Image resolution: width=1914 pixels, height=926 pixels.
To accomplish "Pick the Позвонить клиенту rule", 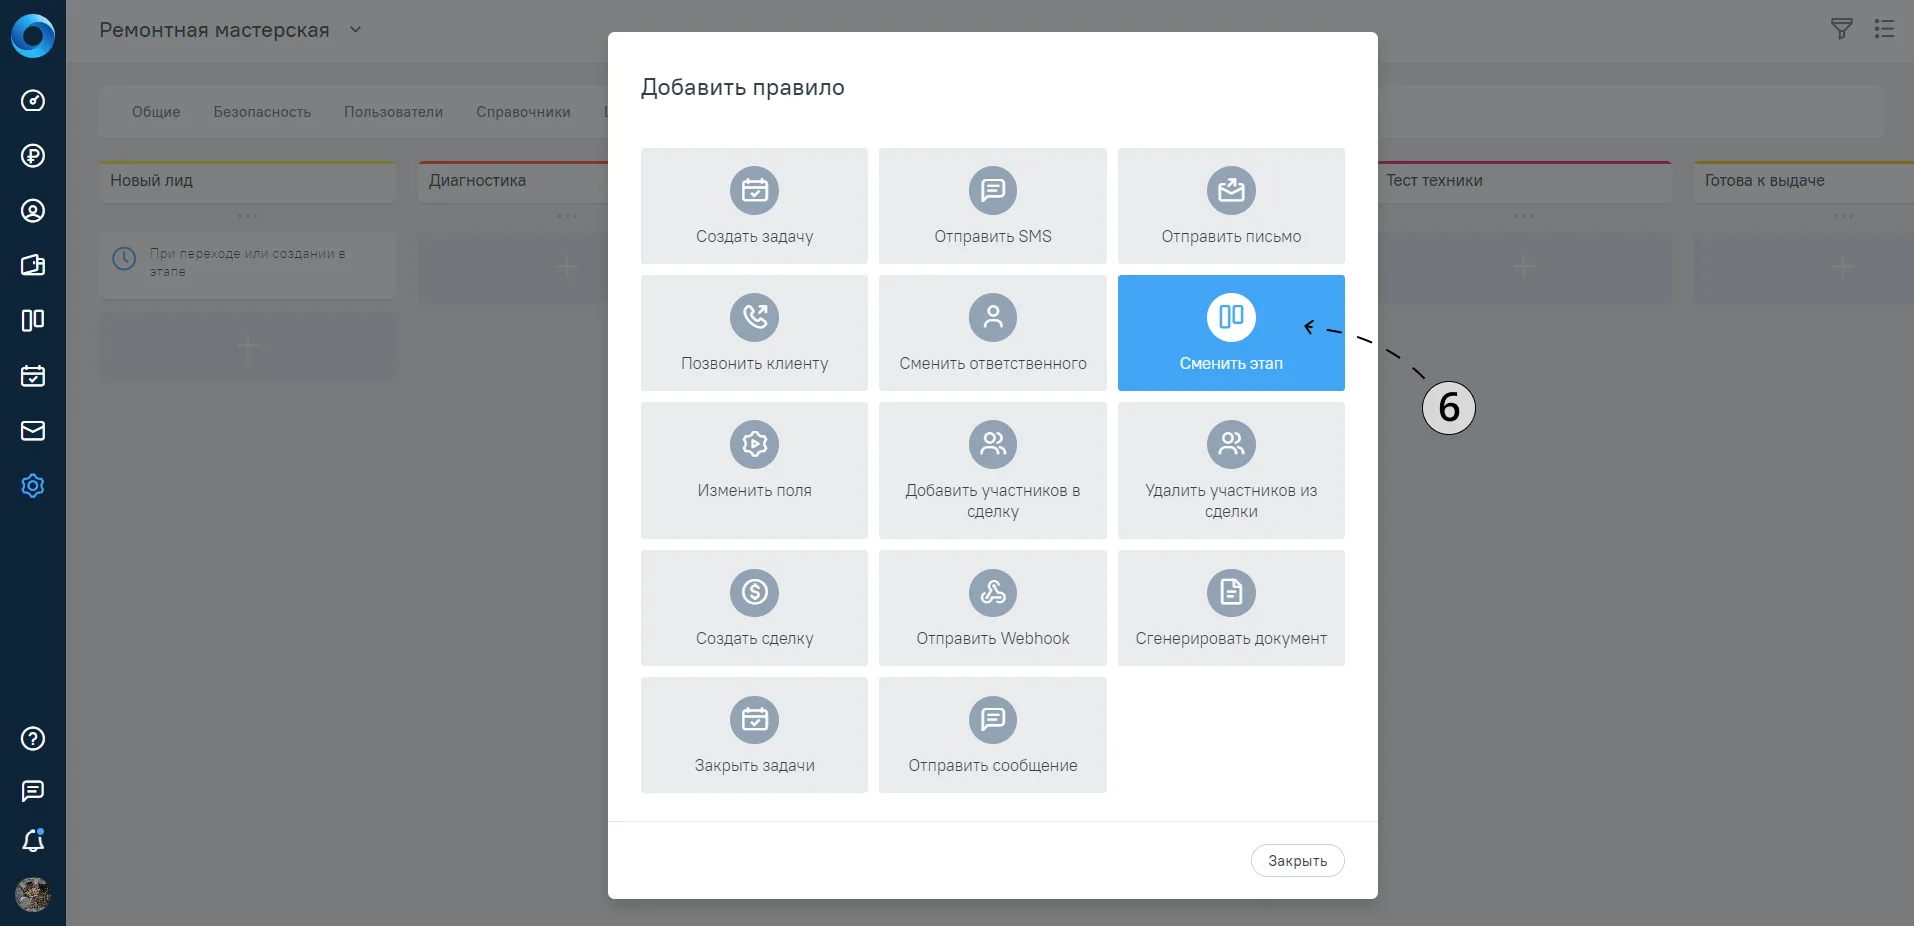I will tap(754, 333).
